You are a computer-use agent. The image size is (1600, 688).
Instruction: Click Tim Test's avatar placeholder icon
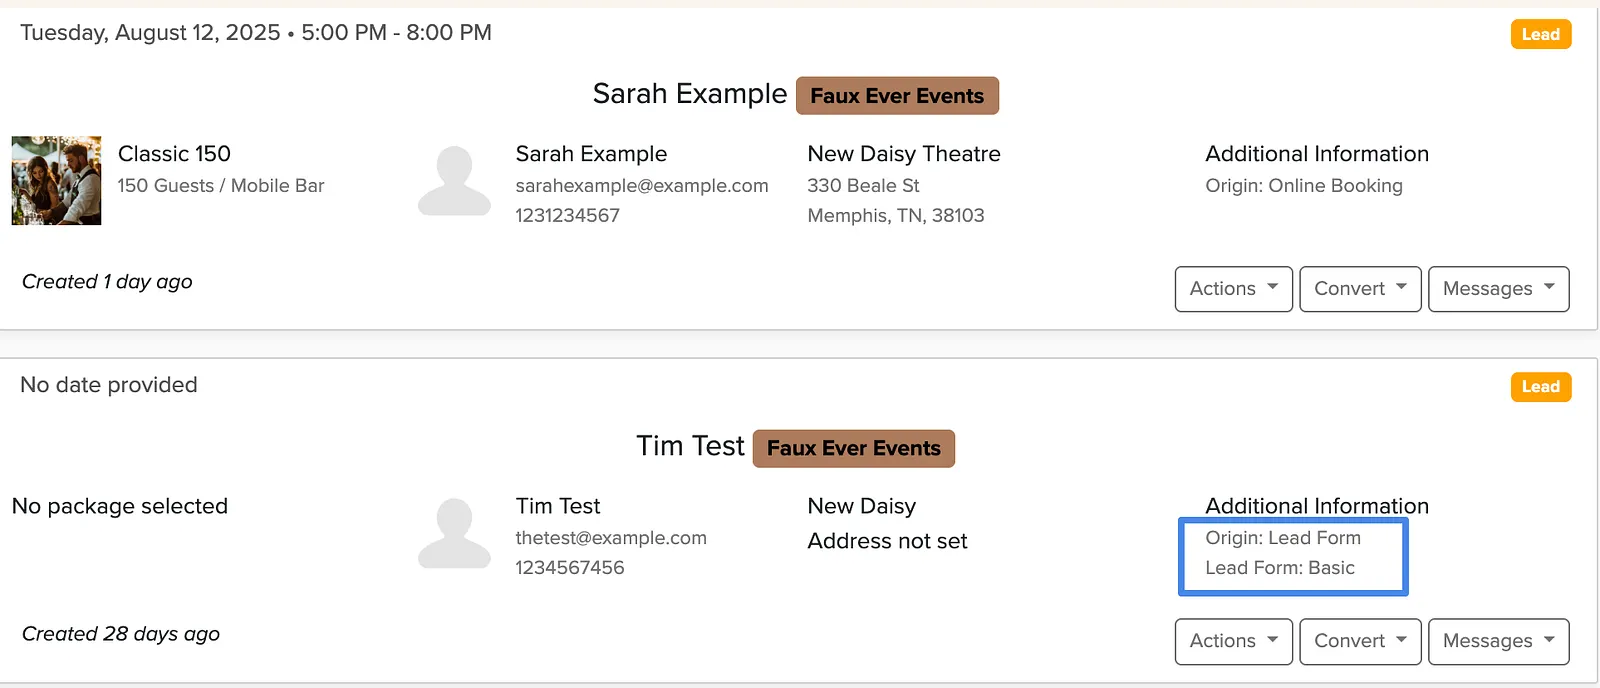point(454,533)
